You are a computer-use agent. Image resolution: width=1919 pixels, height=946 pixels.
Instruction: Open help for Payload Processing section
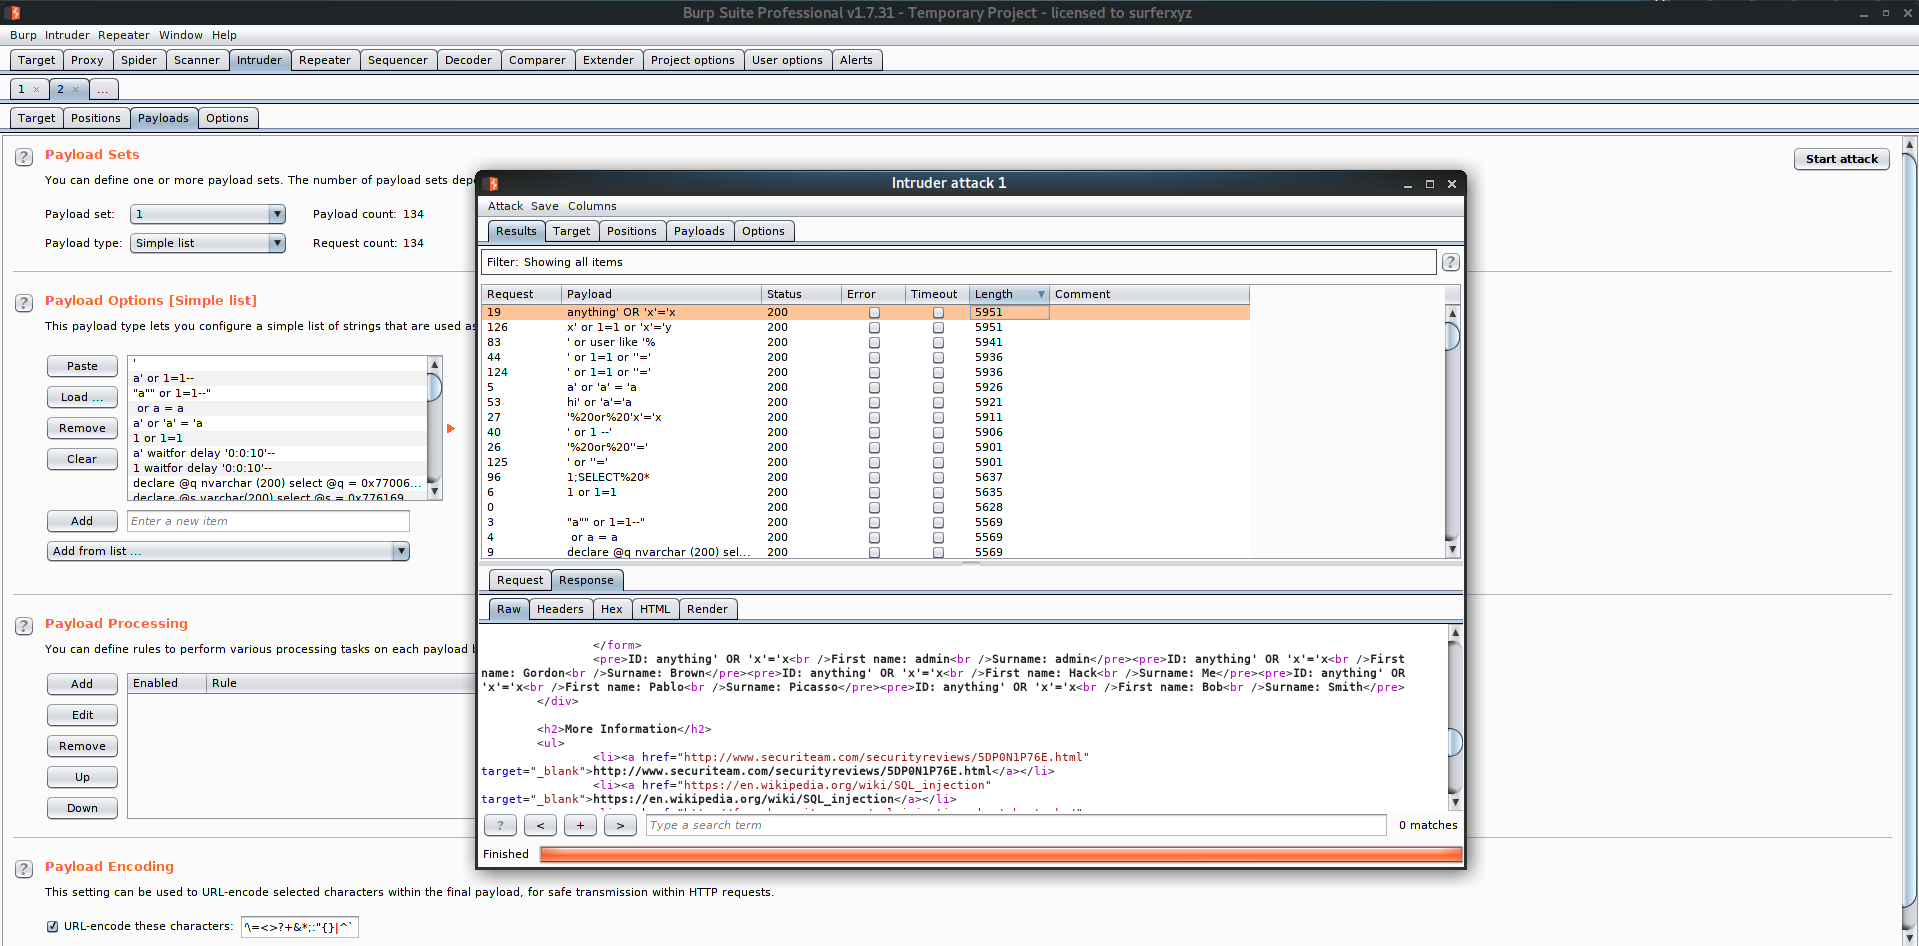(x=24, y=626)
